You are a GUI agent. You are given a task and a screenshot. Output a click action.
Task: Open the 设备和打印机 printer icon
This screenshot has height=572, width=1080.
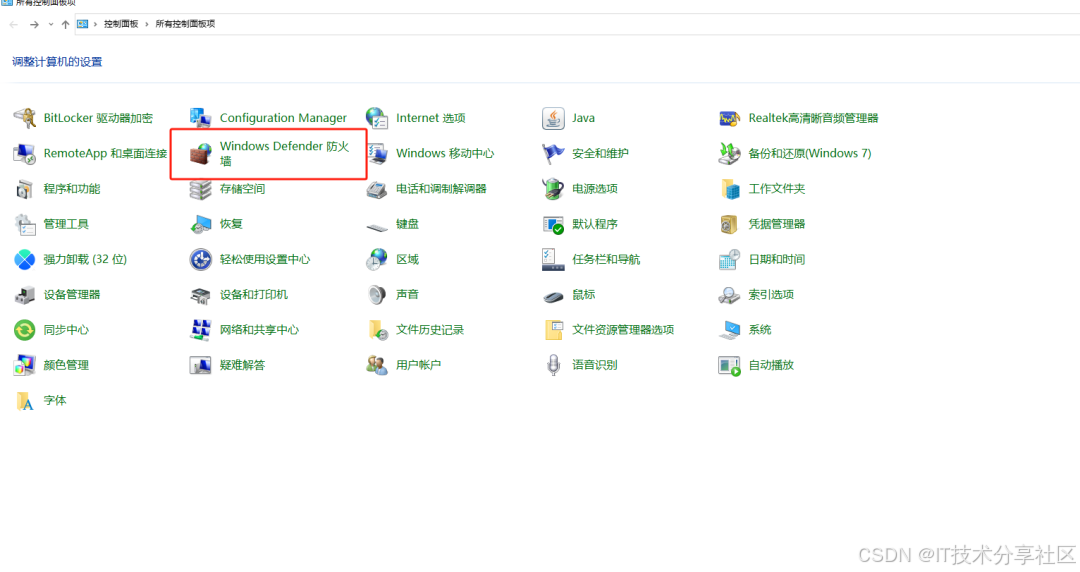click(x=200, y=295)
